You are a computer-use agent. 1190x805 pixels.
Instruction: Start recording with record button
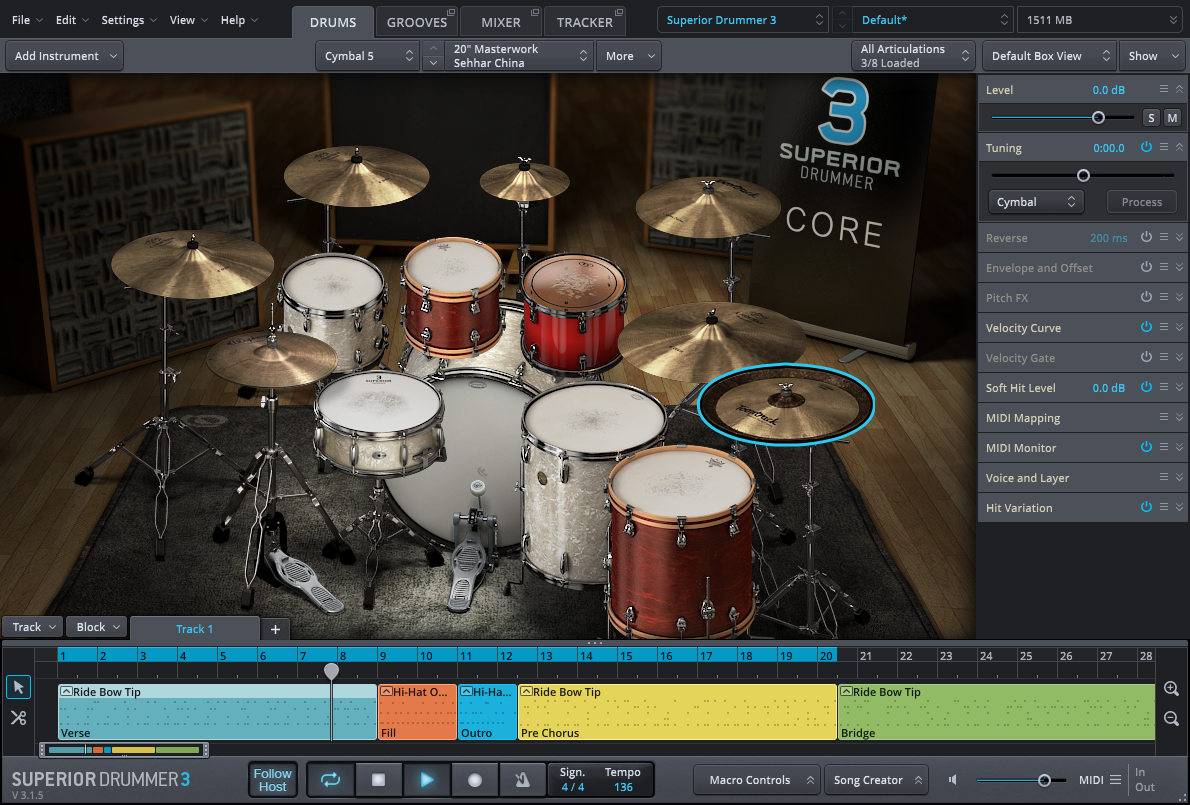pyautogui.click(x=475, y=779)
